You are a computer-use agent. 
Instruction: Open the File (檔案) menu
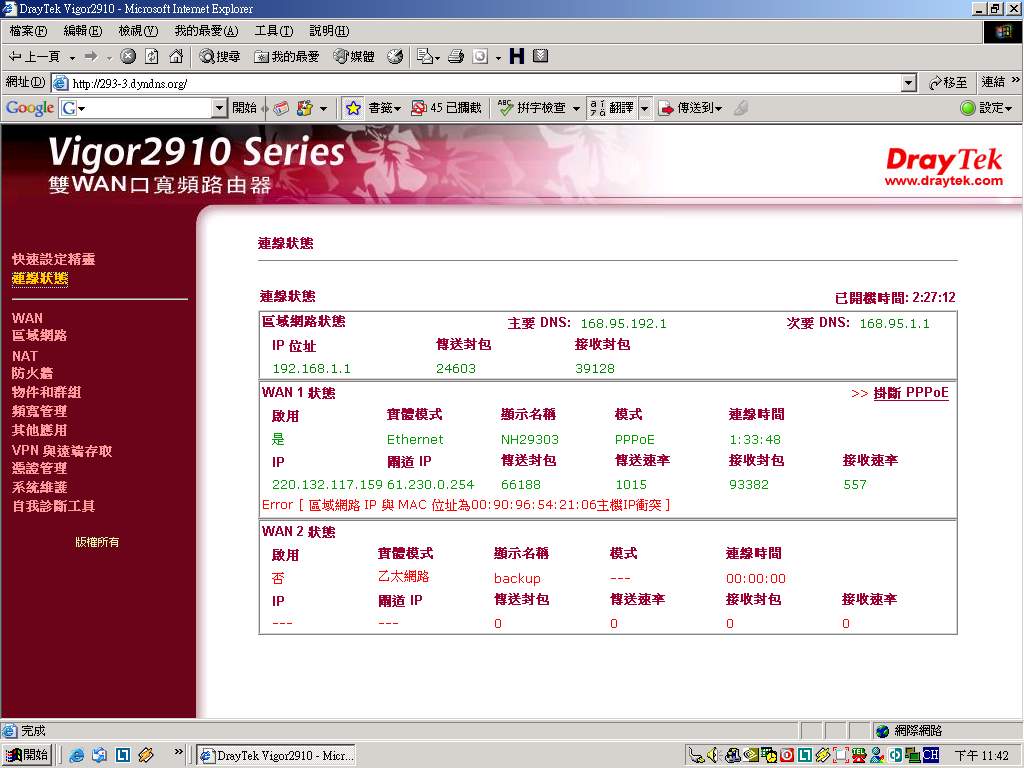click(28, 31)
